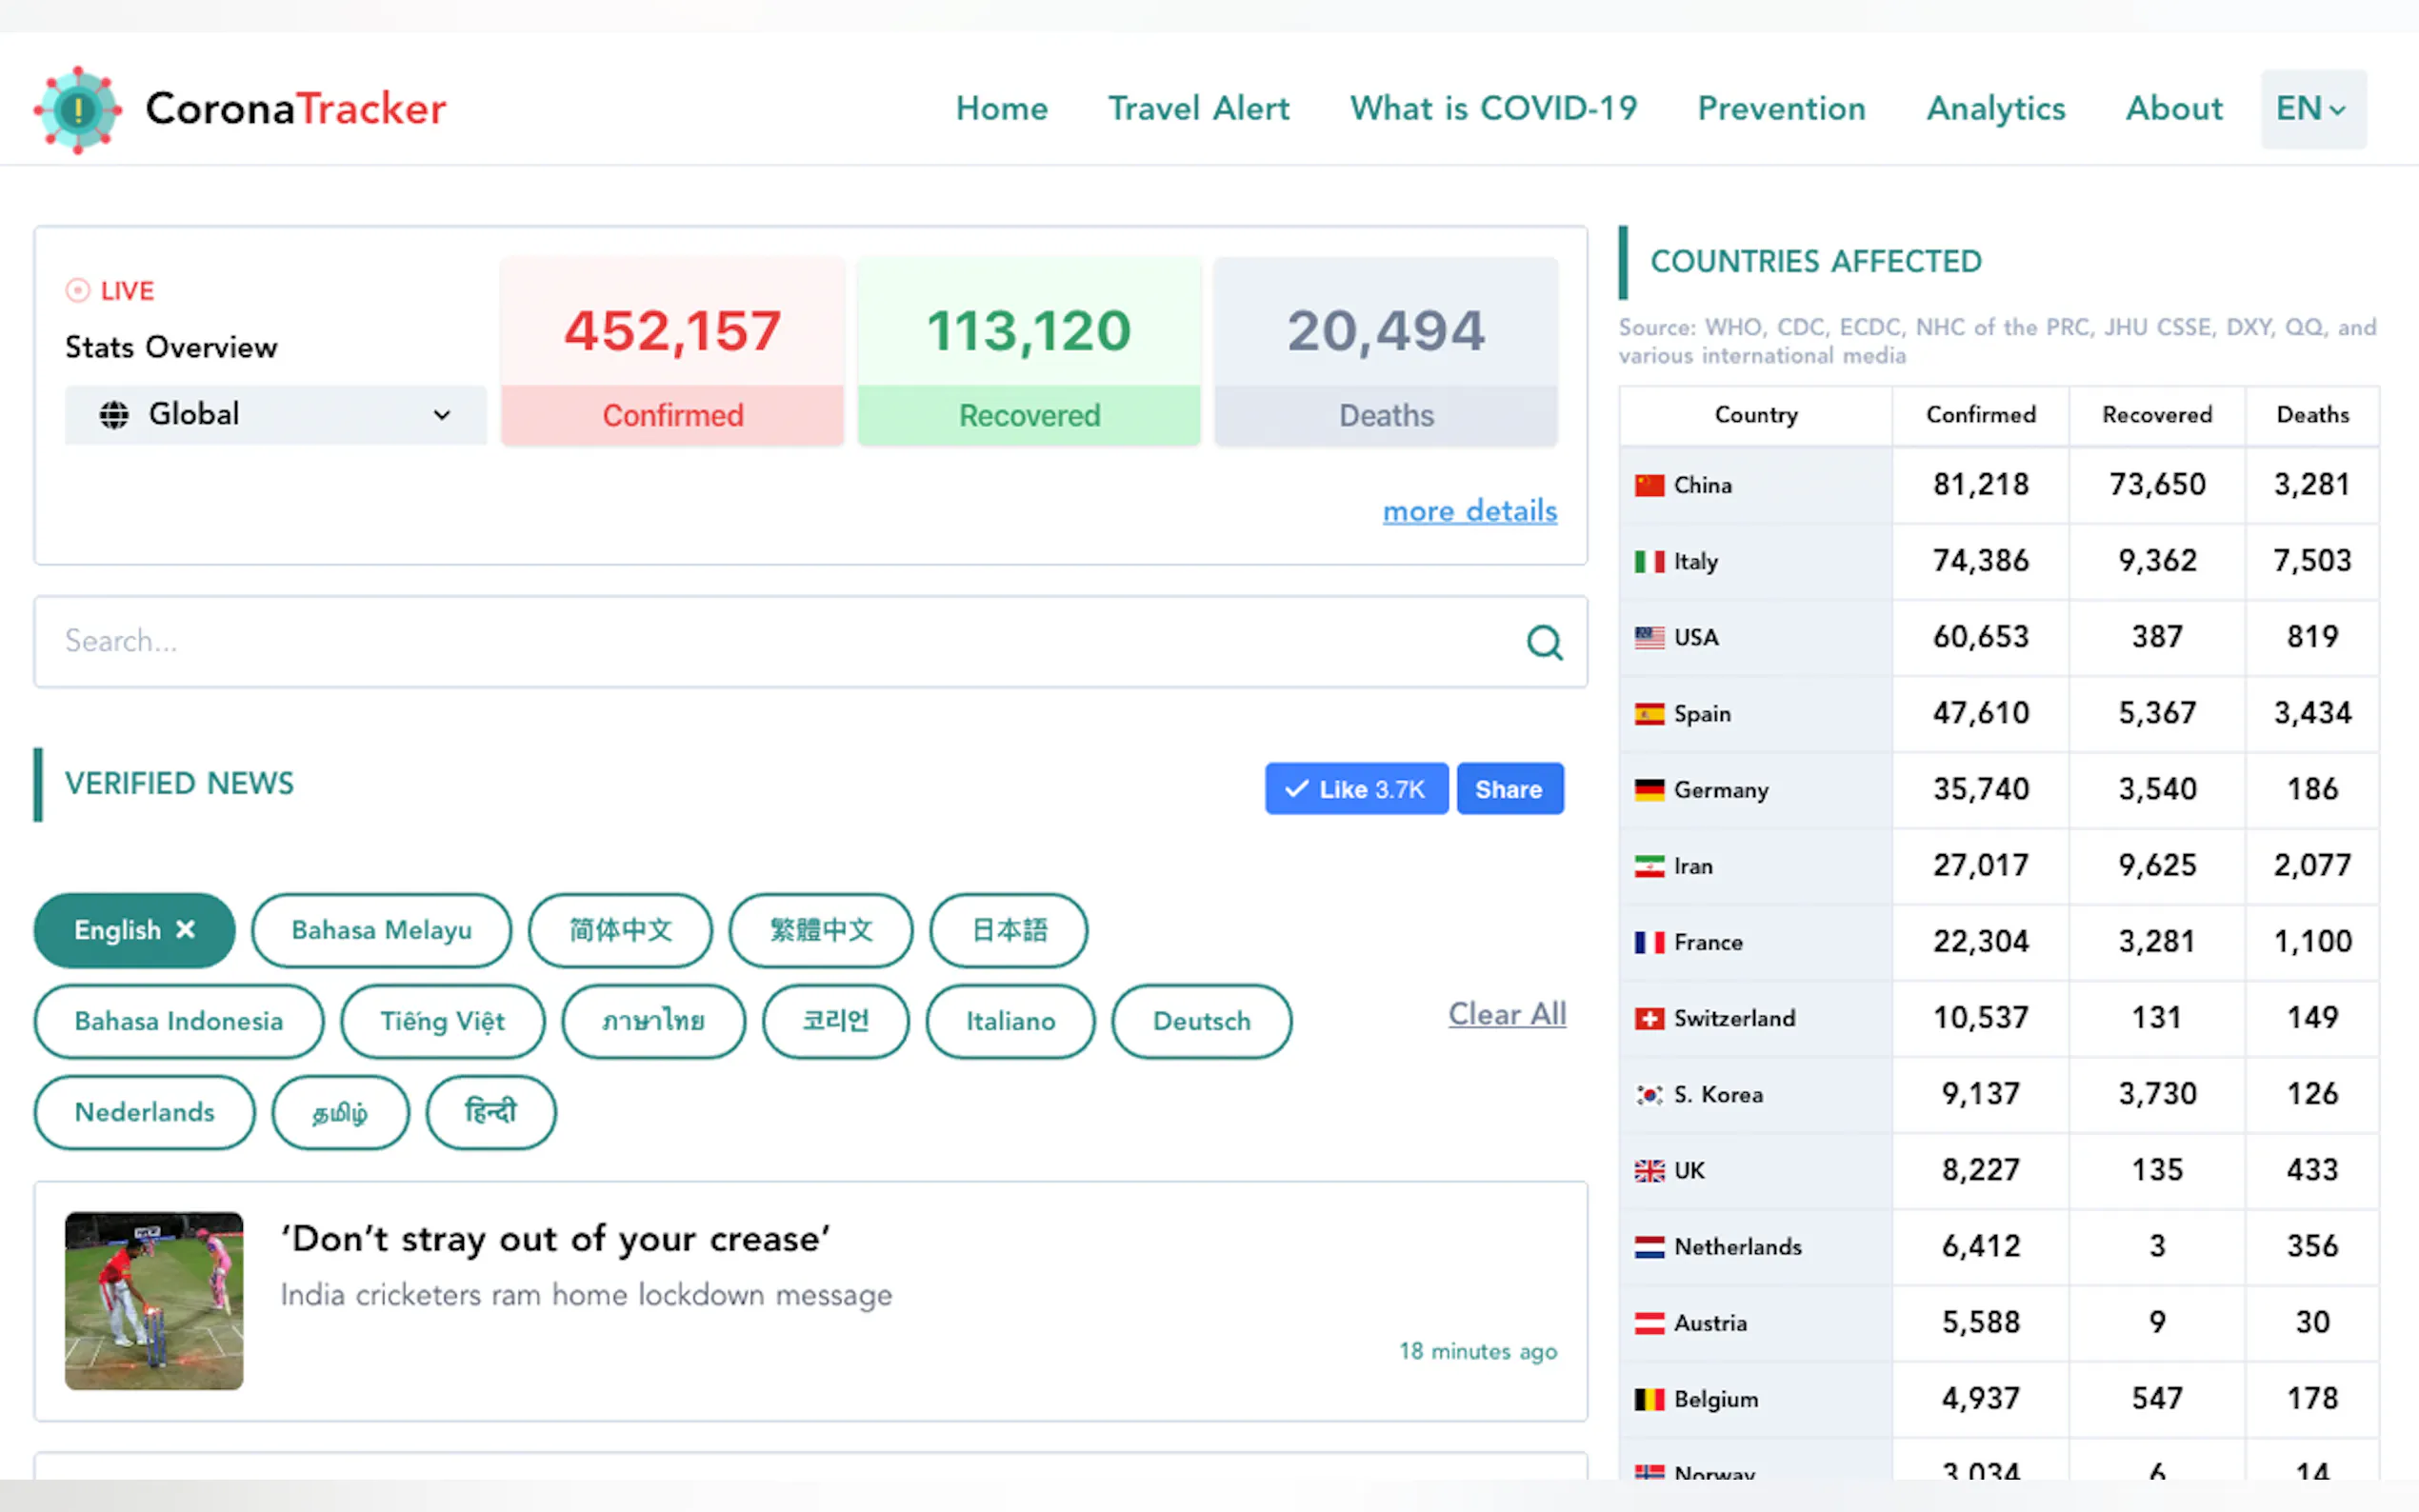This screenshot has width=2419, height=1512.
Task: Open the Global region dropdown
Action: click(x=275, y=414)
